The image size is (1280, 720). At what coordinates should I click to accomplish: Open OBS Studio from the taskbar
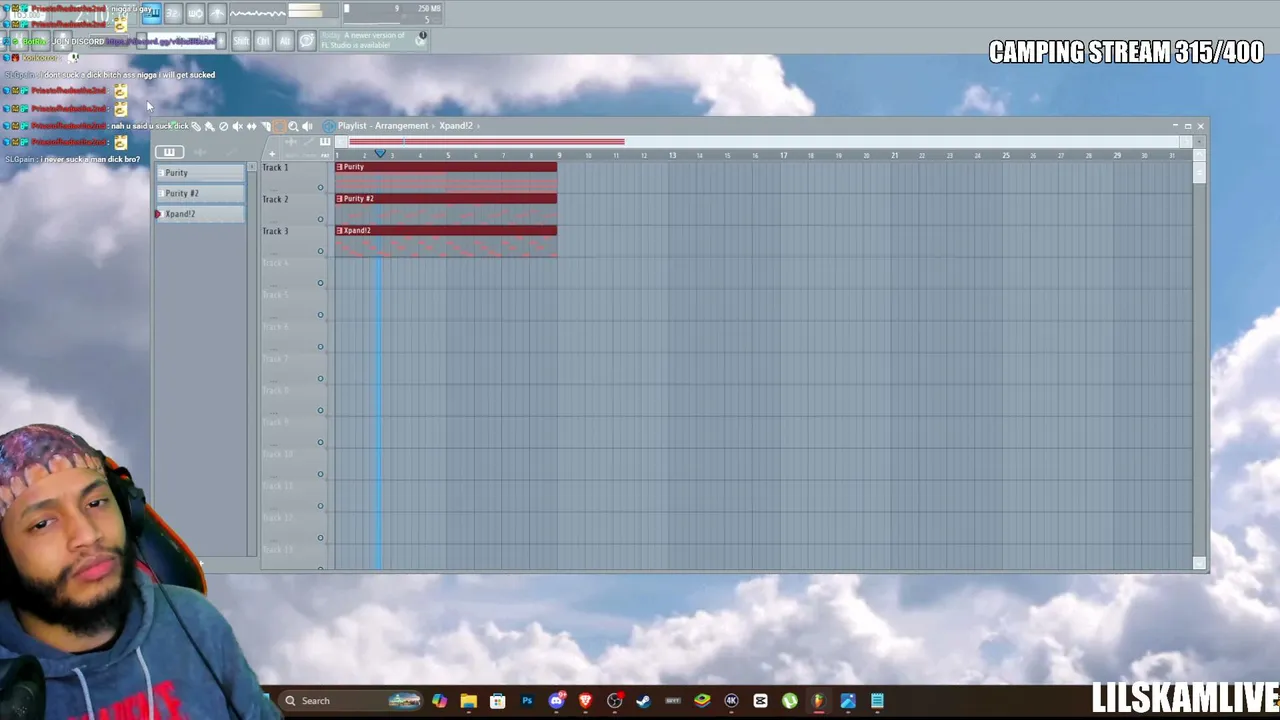click(614, 701)
